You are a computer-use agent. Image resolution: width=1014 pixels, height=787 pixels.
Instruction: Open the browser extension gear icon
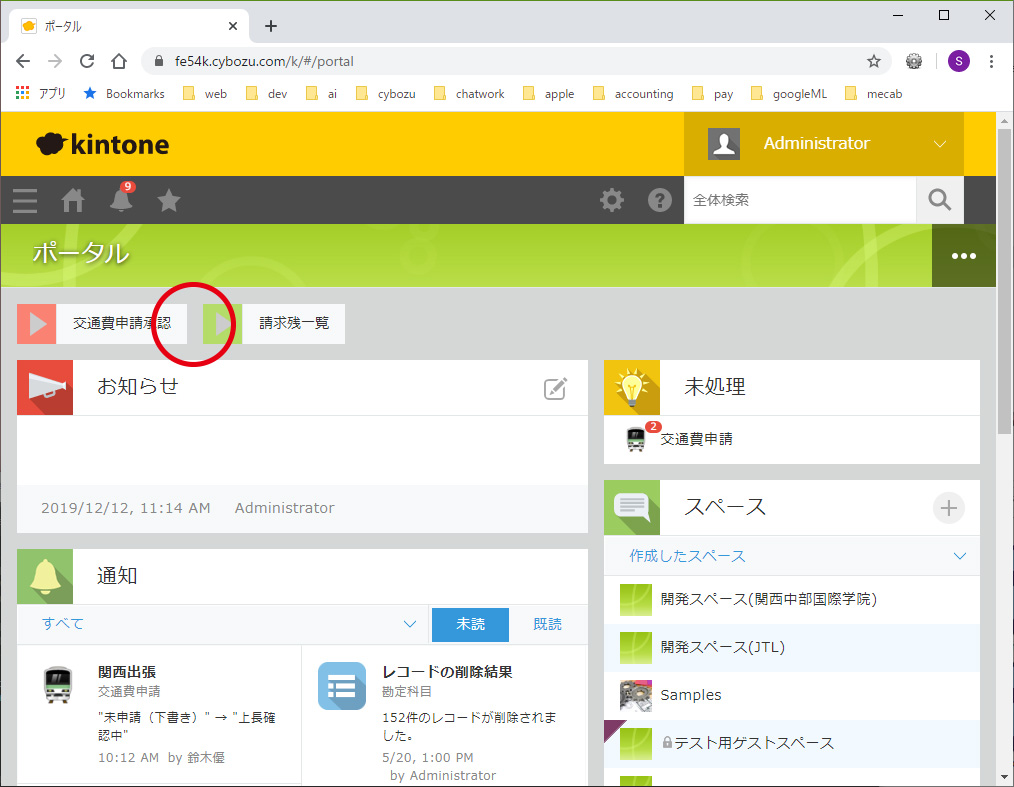pos(914,61)
